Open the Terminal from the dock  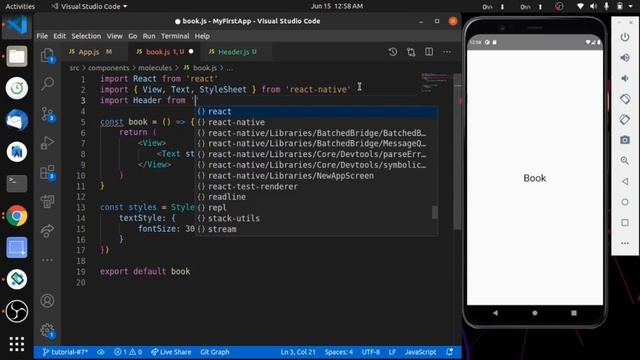click(x=17, y=184)
